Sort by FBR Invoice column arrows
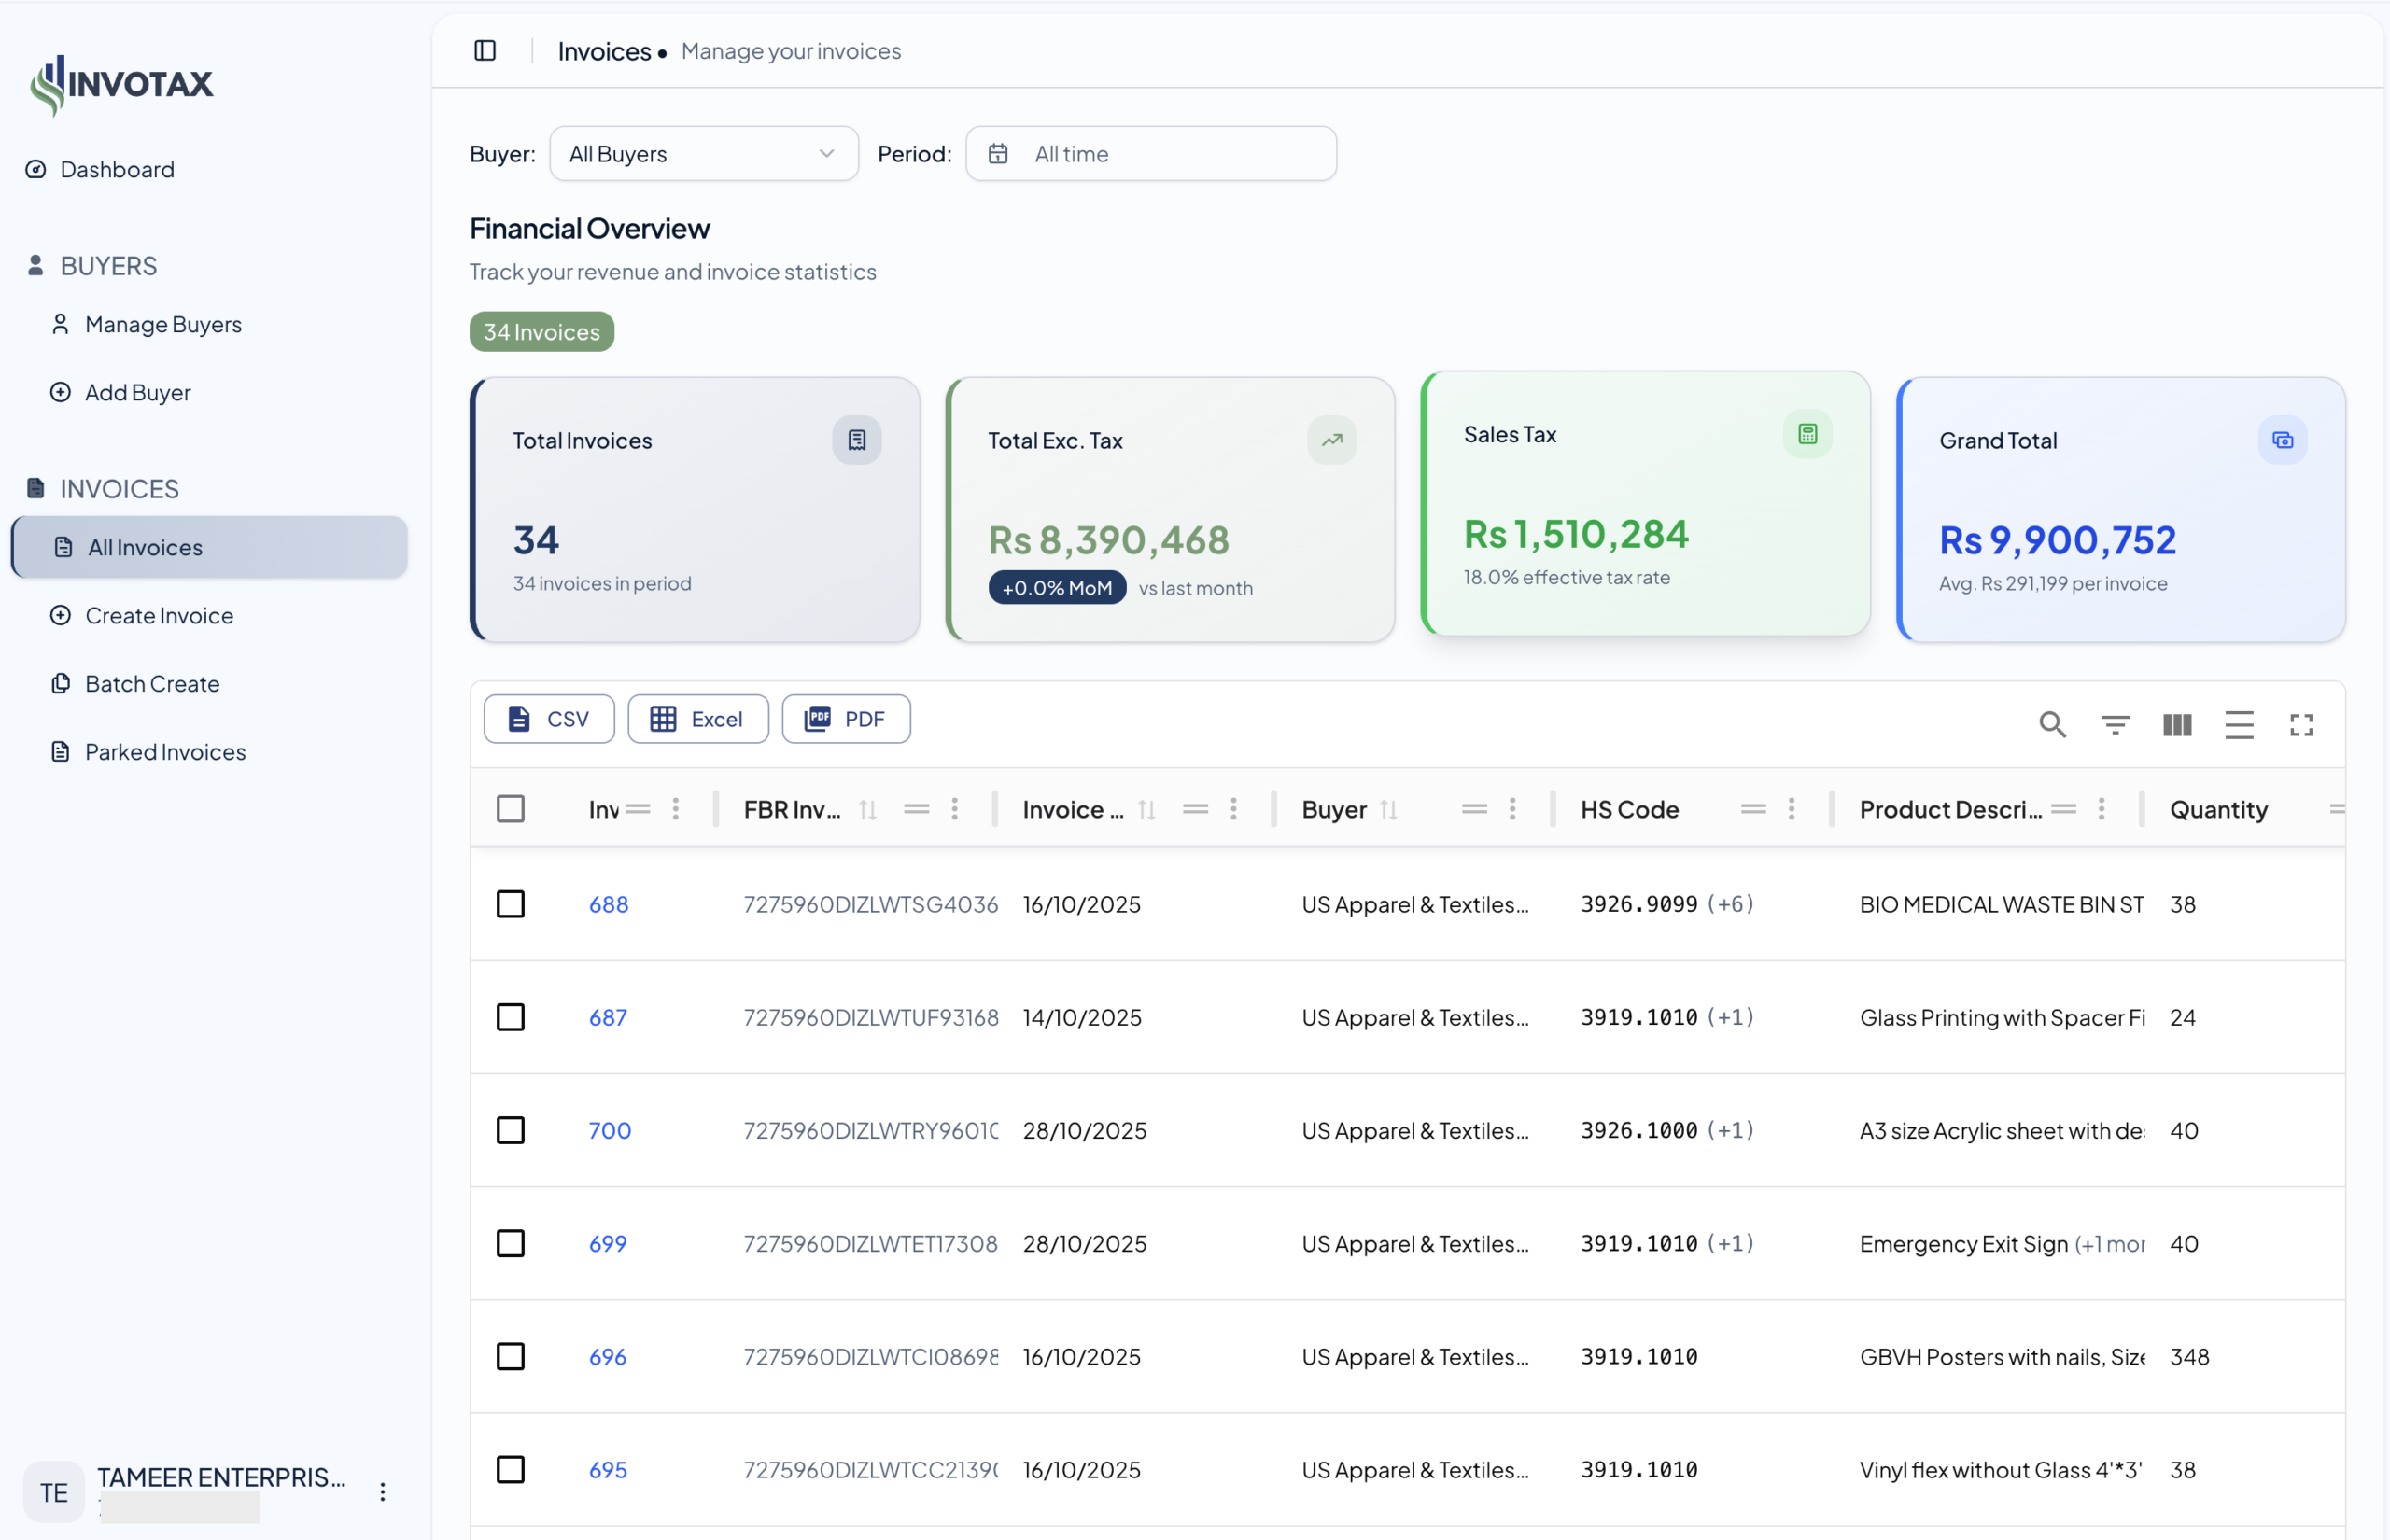Screen dimensions: 2390x1540 coord(867,809)
